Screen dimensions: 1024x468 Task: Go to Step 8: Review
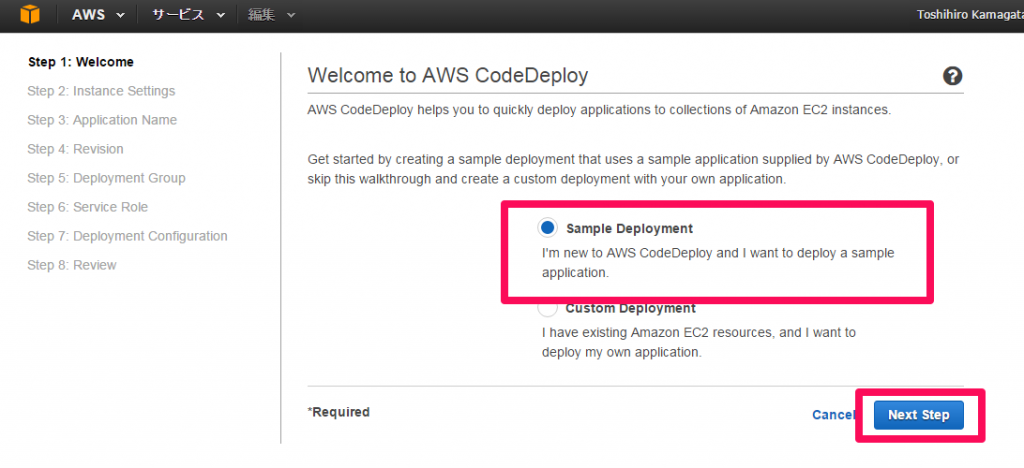72,265
